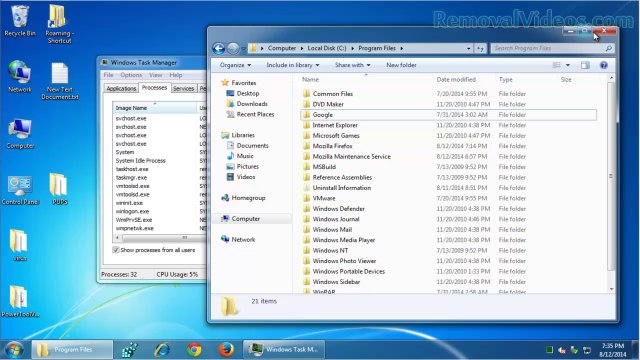Open the address bar history dropdown arrow
Image resolution: width=640 pixels, height=360 pixels.
[469, 49]
